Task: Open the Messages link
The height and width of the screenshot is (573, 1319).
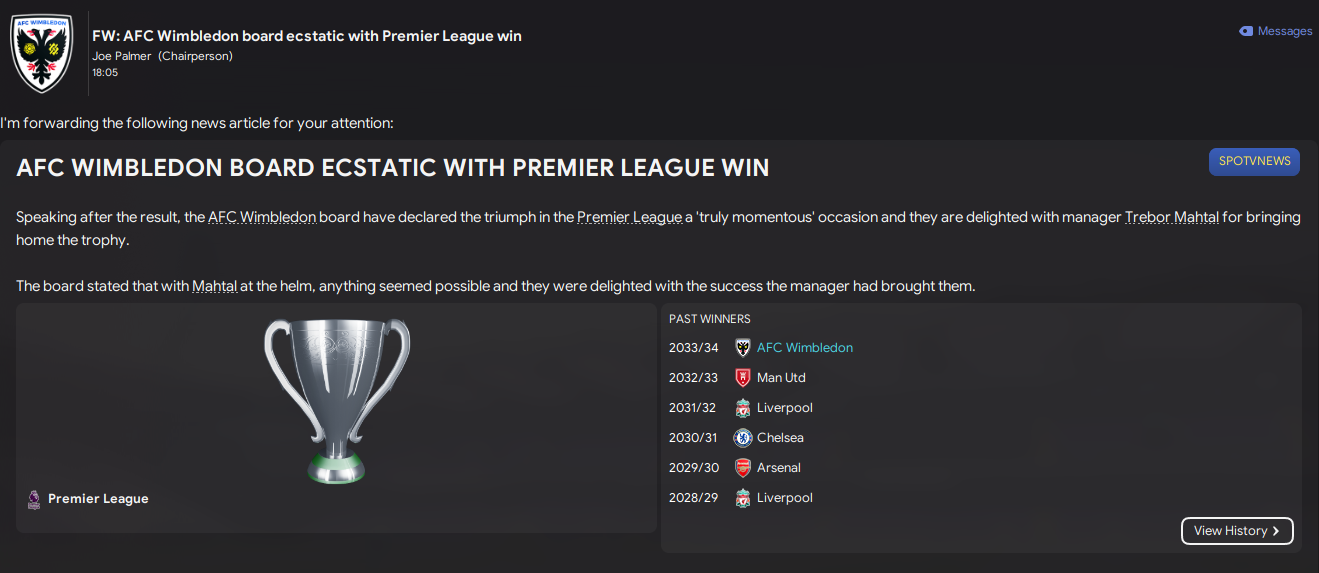Action: pyautogui.click(x=1284, y=31)
